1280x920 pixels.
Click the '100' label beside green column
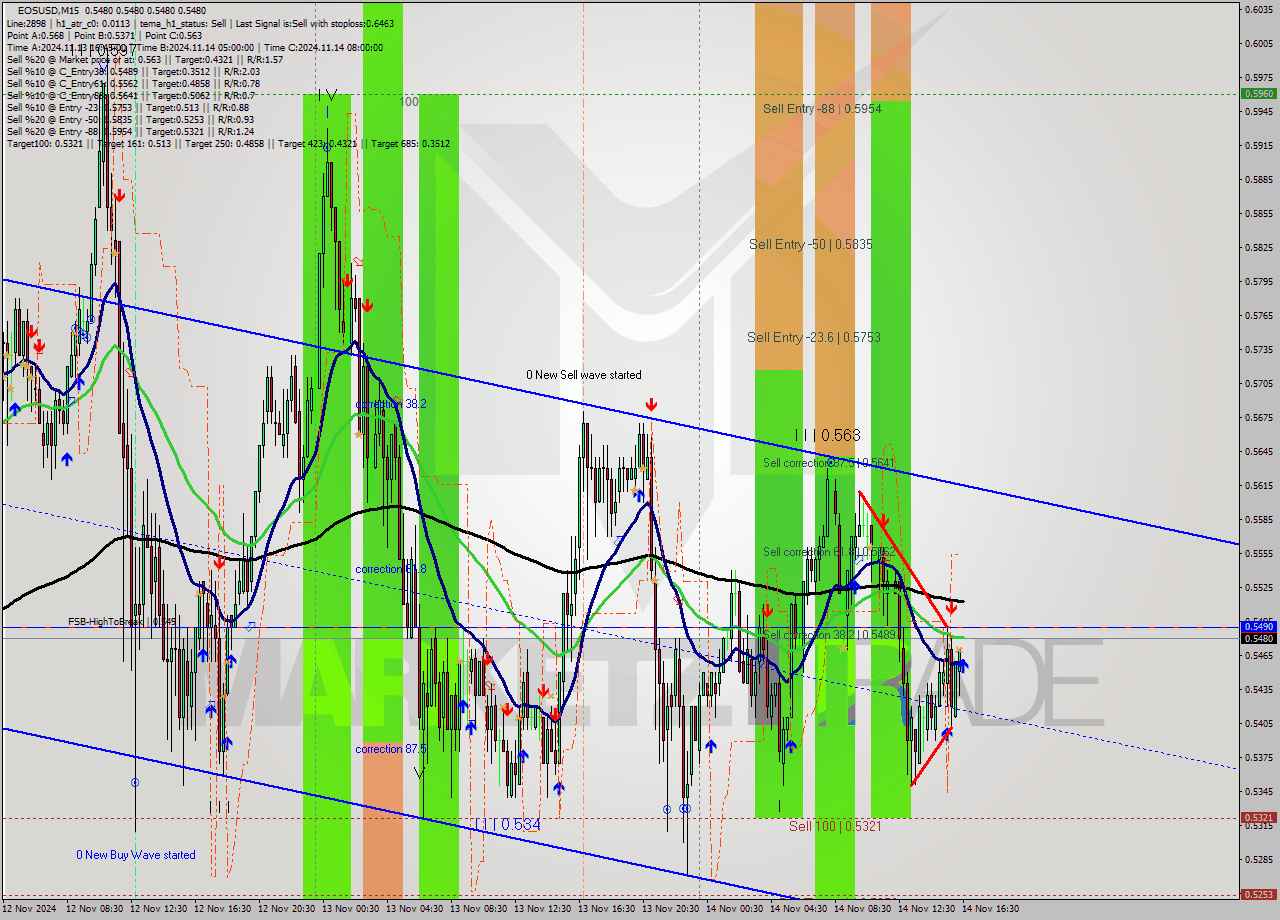(x=409, y=102)
